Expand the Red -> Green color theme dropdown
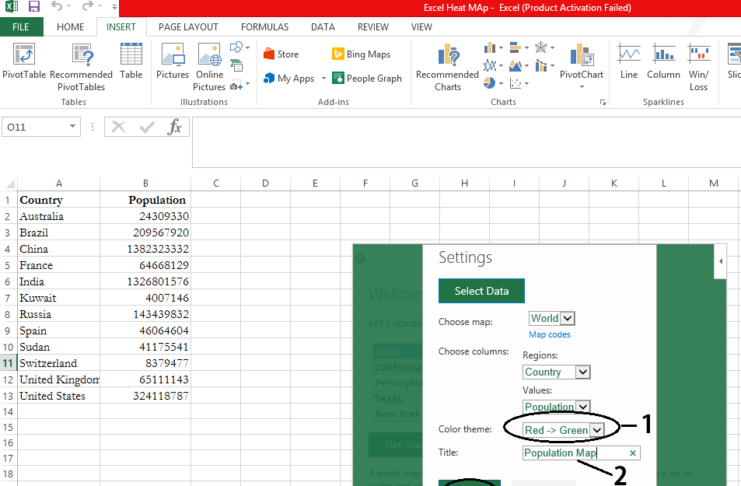 click(x=597, y=430)
